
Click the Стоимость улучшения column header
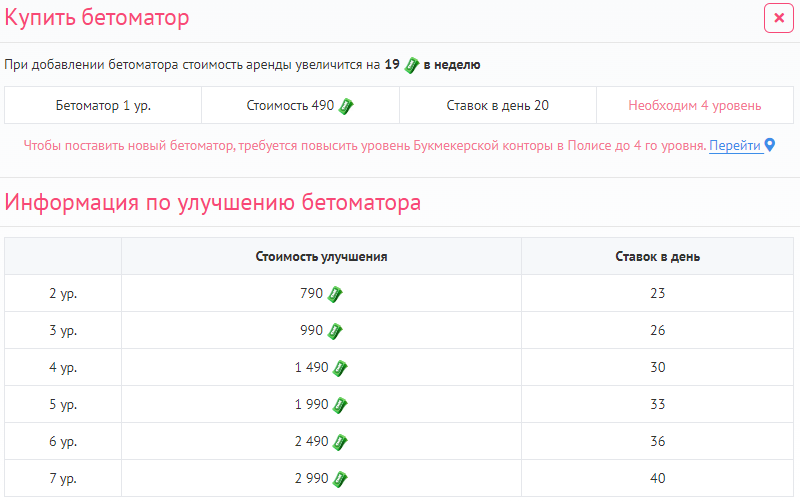(321, 256)
